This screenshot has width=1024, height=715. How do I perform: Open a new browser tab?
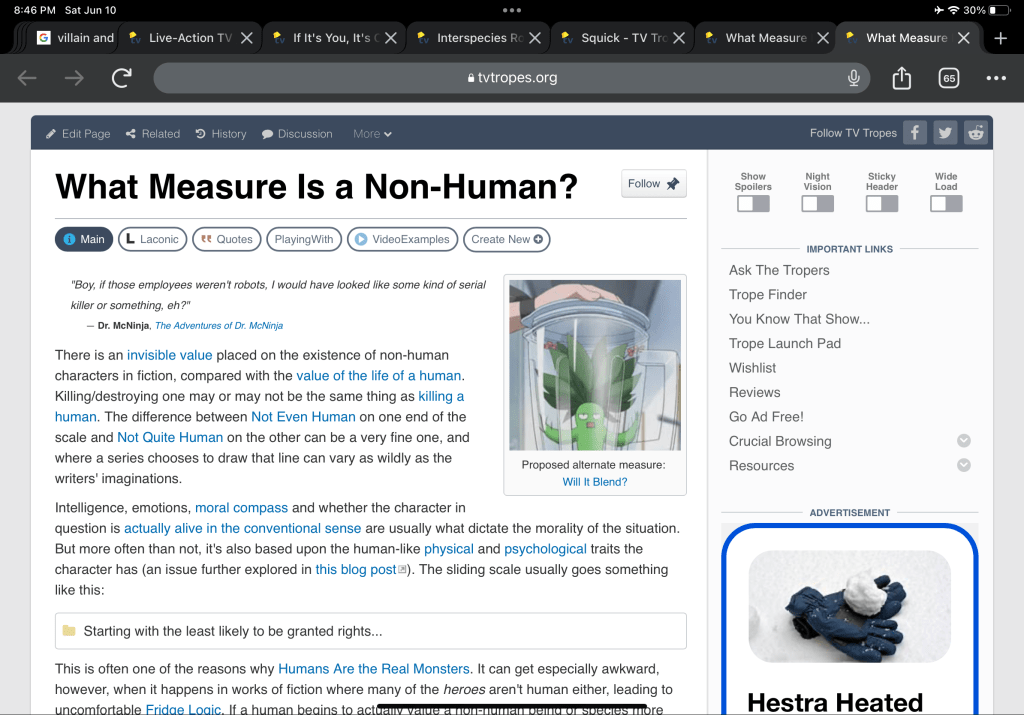1001,38
